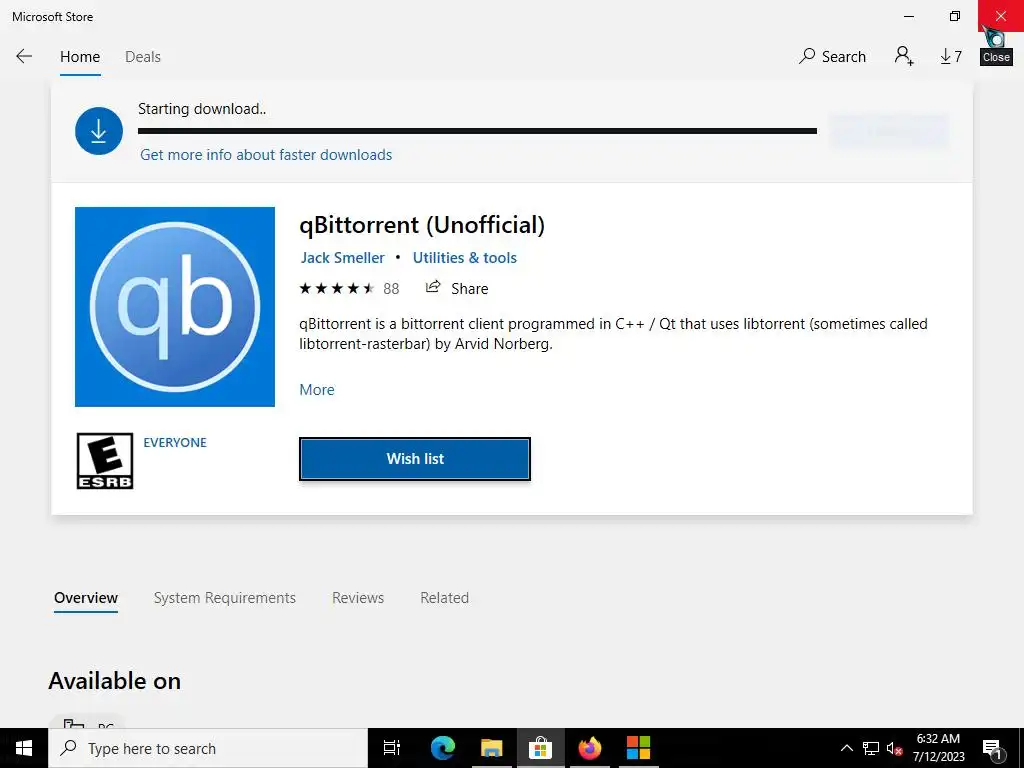Viewport: 1024px width, 768px height.
Task: Open network status tray icon
Action: (x=871, y=748)
